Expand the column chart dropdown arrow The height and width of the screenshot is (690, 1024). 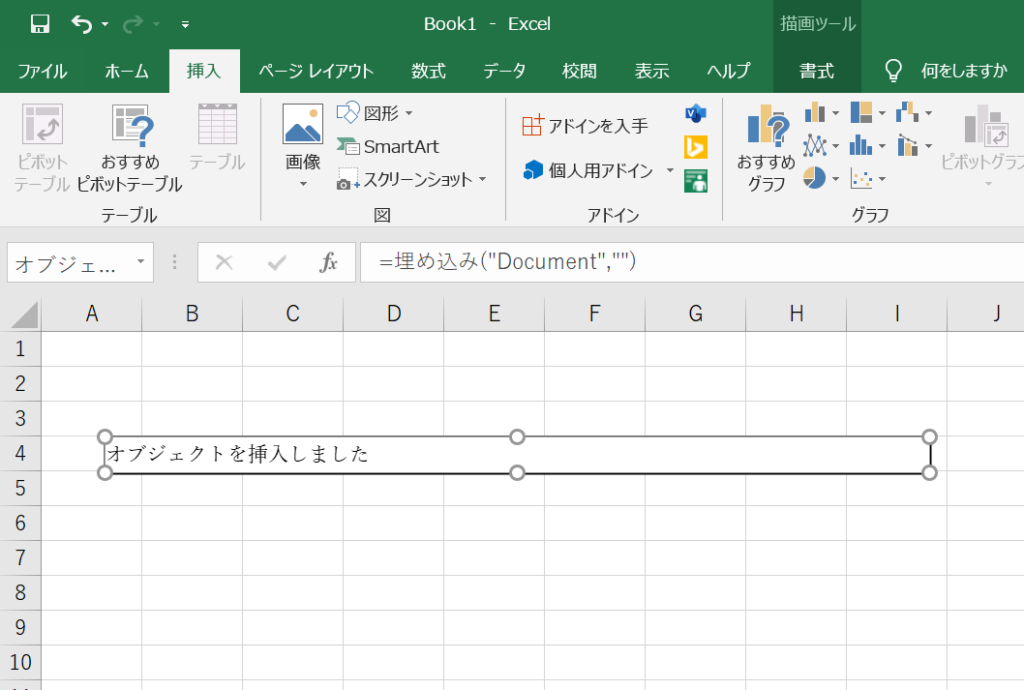pos(836,112)
